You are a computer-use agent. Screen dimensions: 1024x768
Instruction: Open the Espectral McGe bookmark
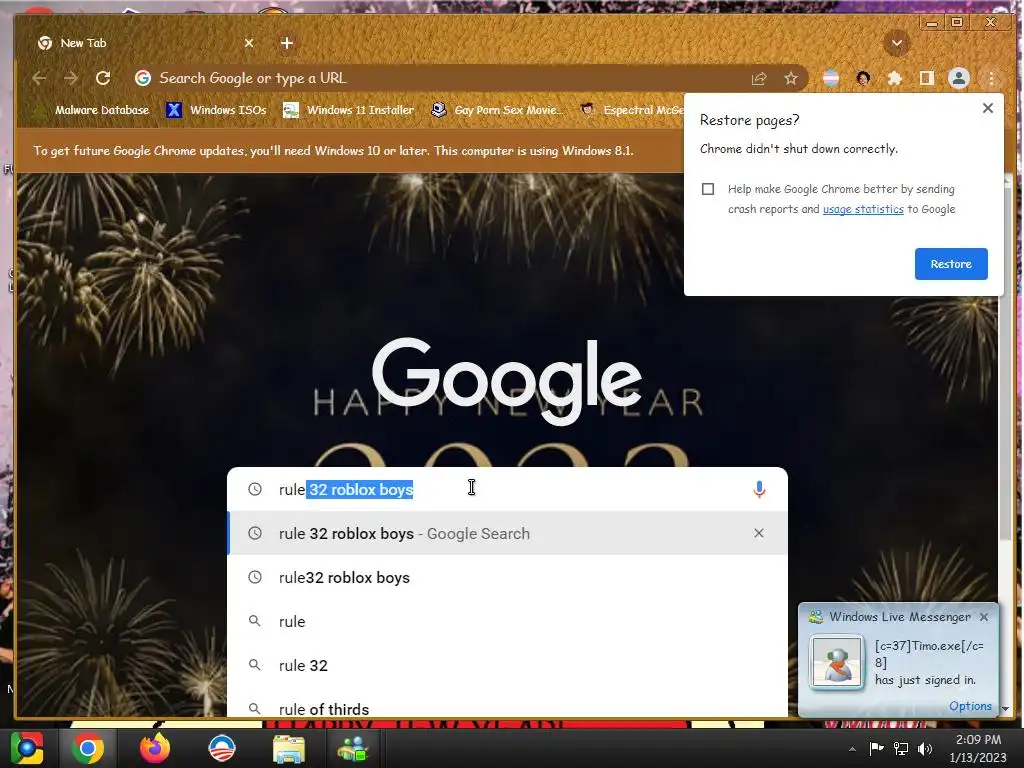(632, 110)
